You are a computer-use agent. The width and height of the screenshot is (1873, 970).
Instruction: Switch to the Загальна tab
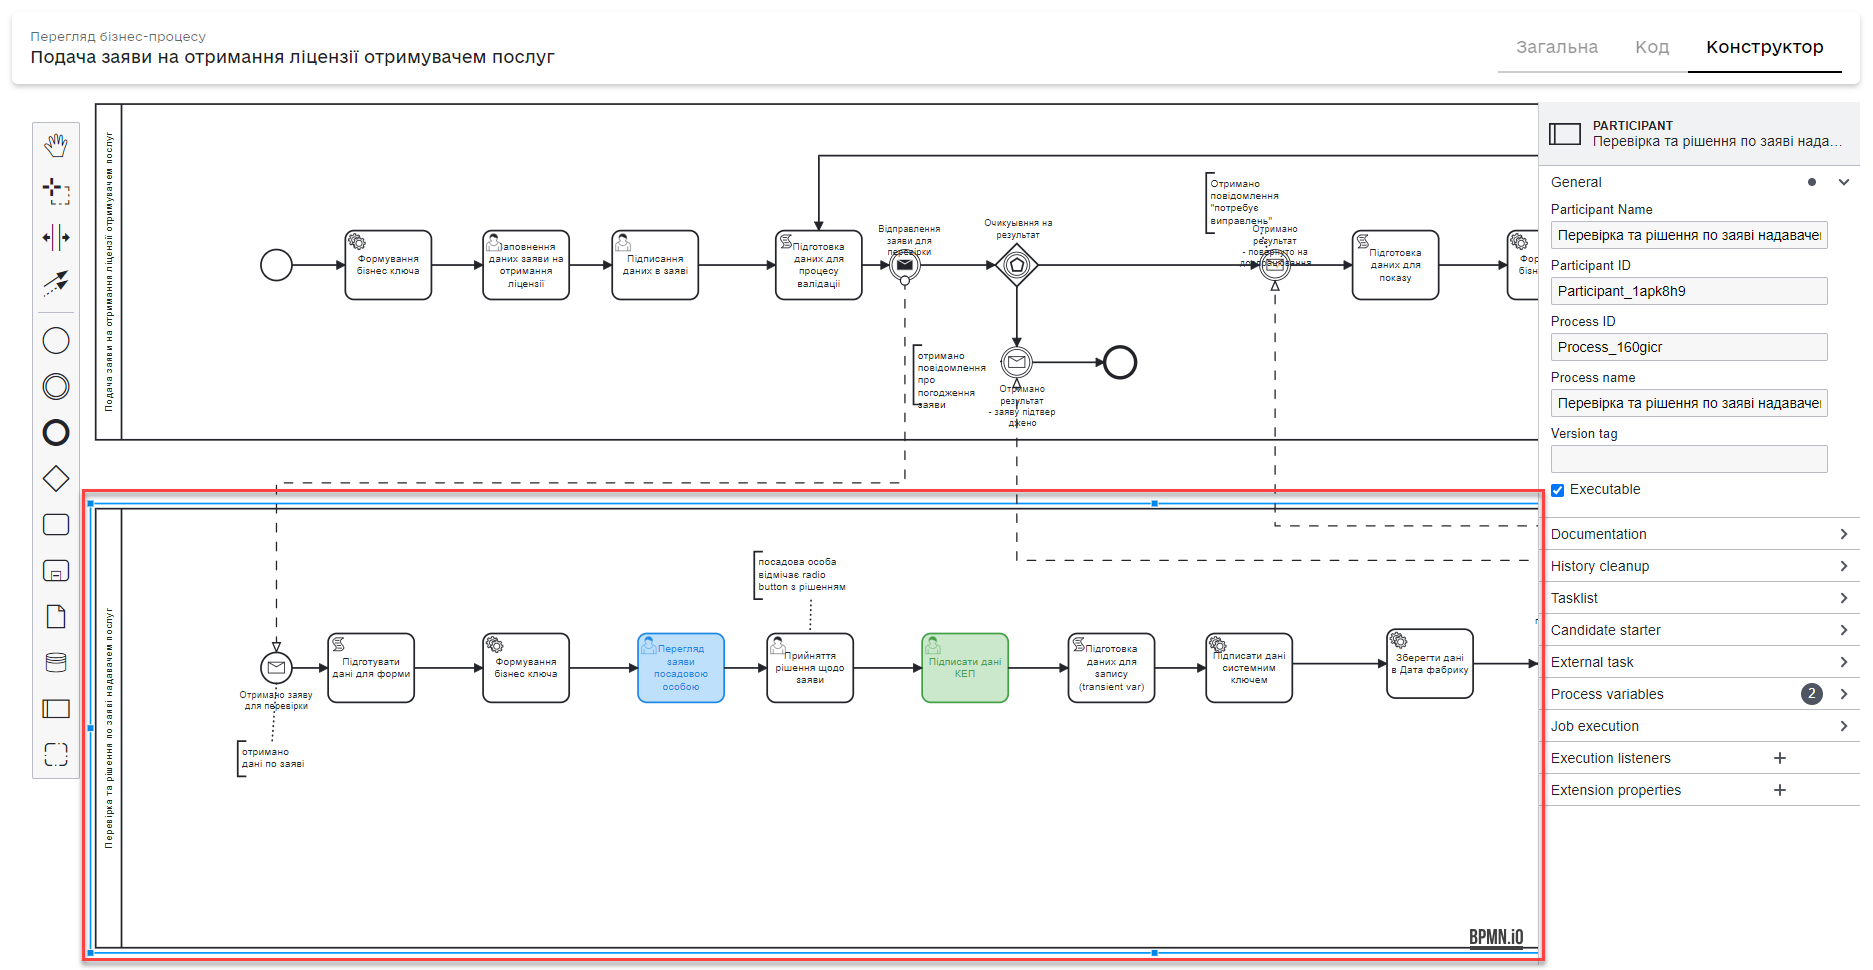click(1557, 47)
